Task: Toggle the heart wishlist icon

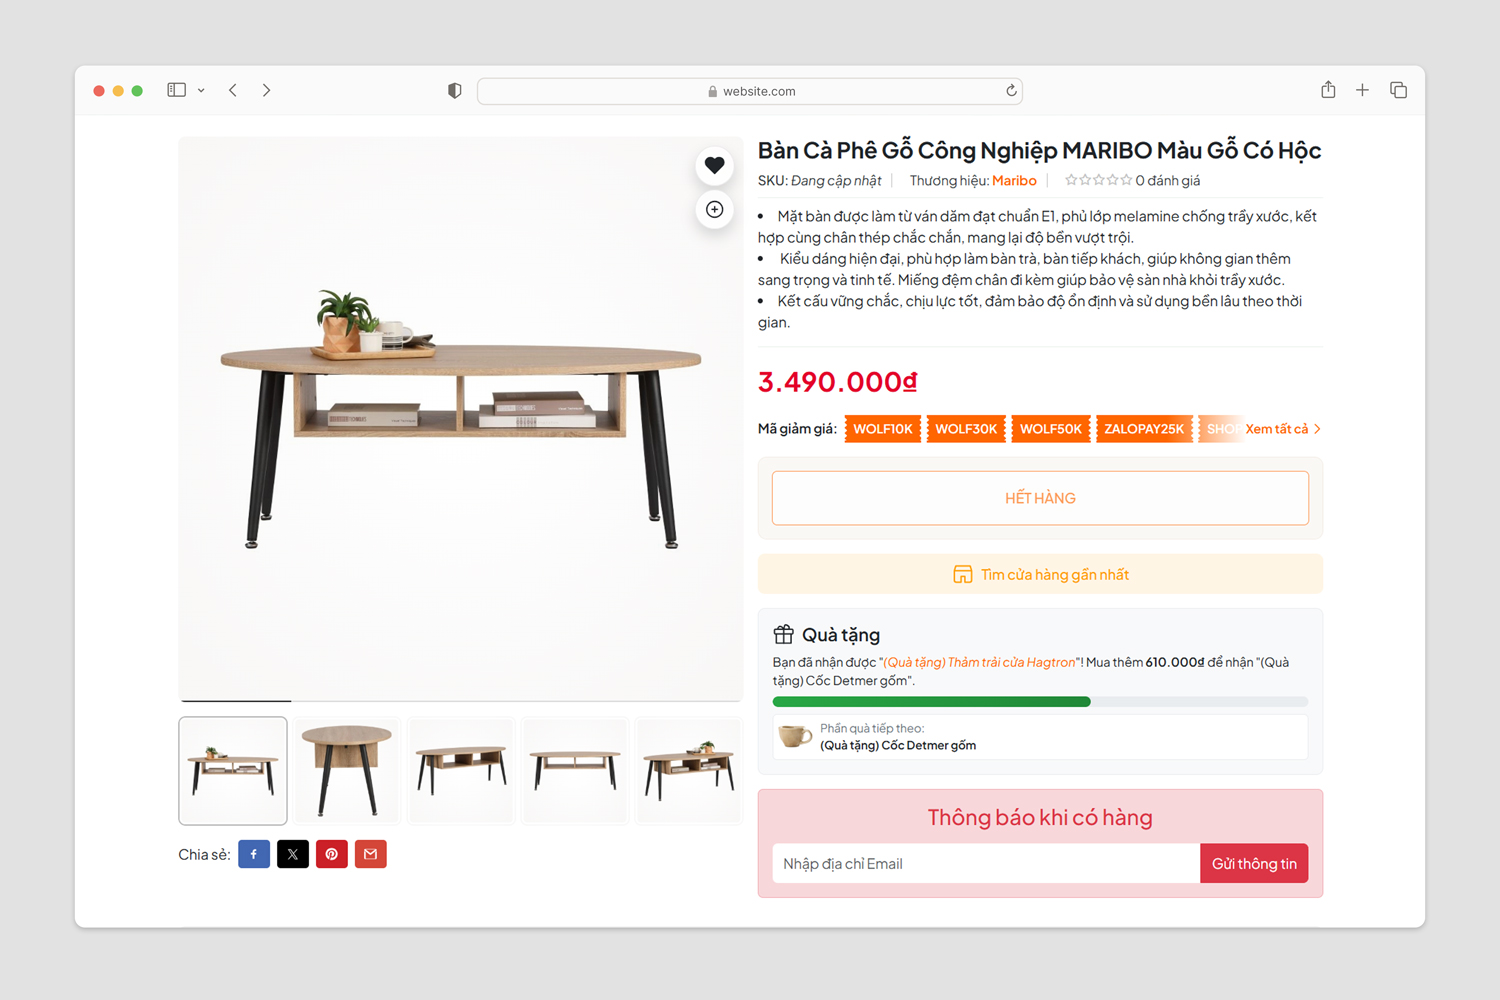Action: pyautogui.click(x=714, y=166)
